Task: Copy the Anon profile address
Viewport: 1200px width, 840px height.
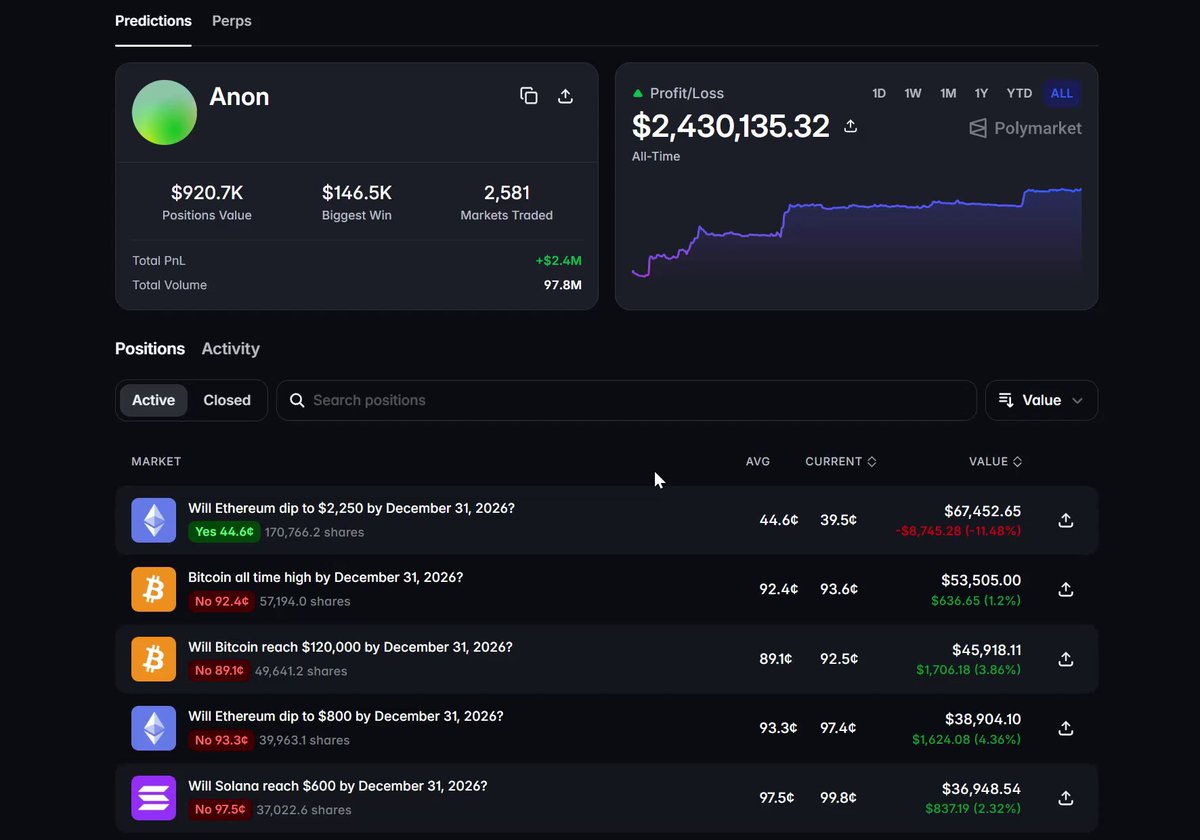Action: (x=529, y=96)
